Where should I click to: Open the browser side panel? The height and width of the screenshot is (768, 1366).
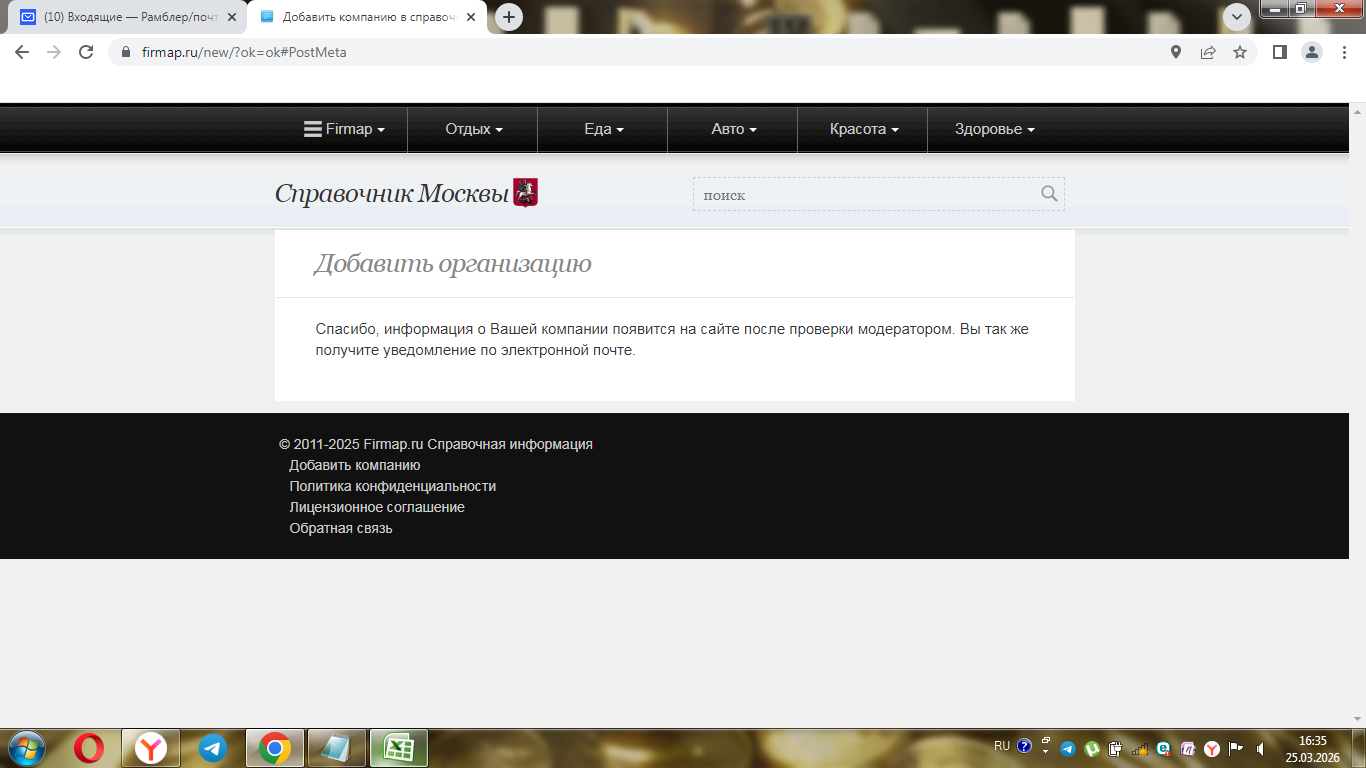tap(1280, 52)
